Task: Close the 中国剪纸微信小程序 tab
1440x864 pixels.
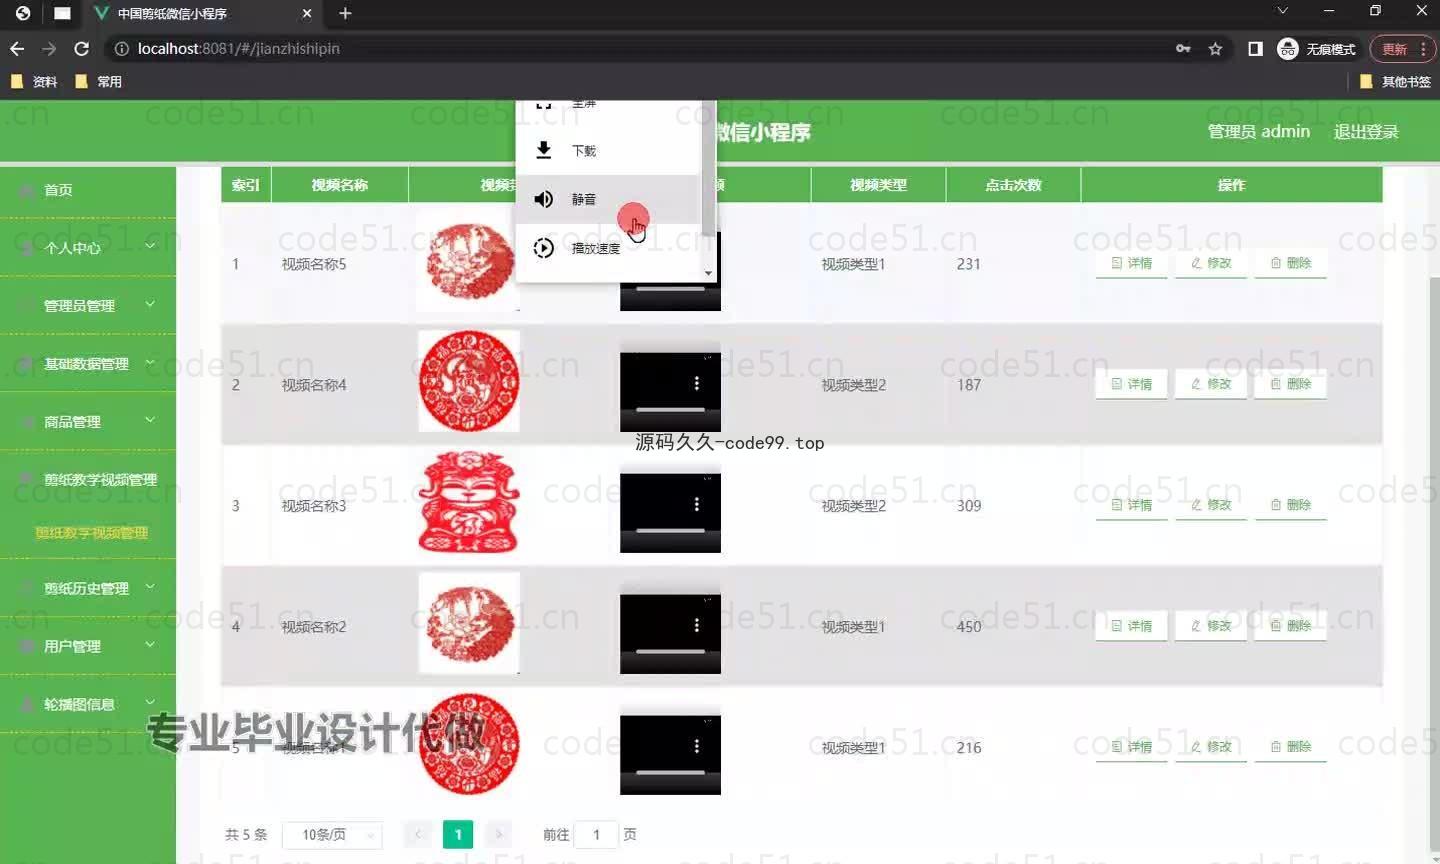Action: pos(307,13)
